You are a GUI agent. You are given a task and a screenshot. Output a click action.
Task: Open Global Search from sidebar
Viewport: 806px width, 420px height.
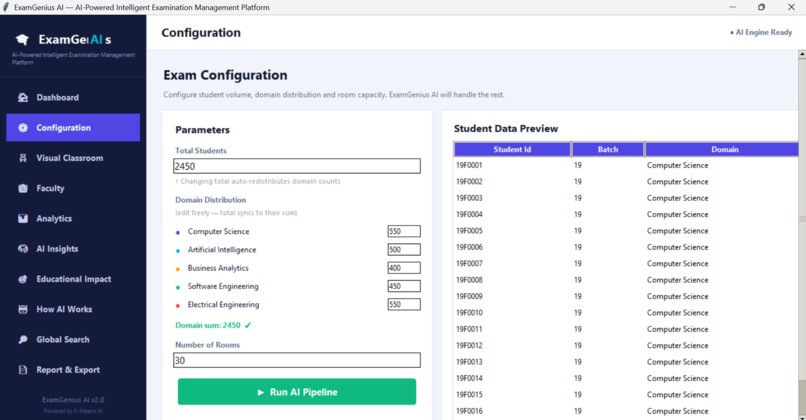[x=73, y=339]
